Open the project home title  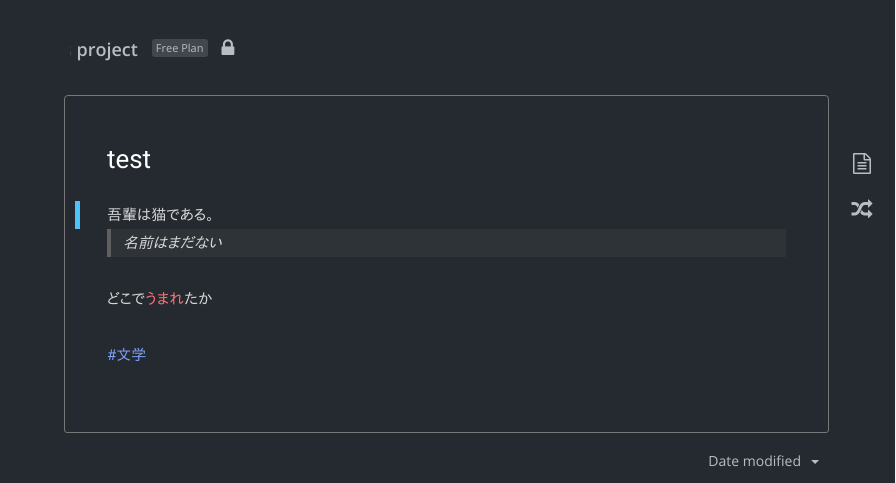pos(107,50)
